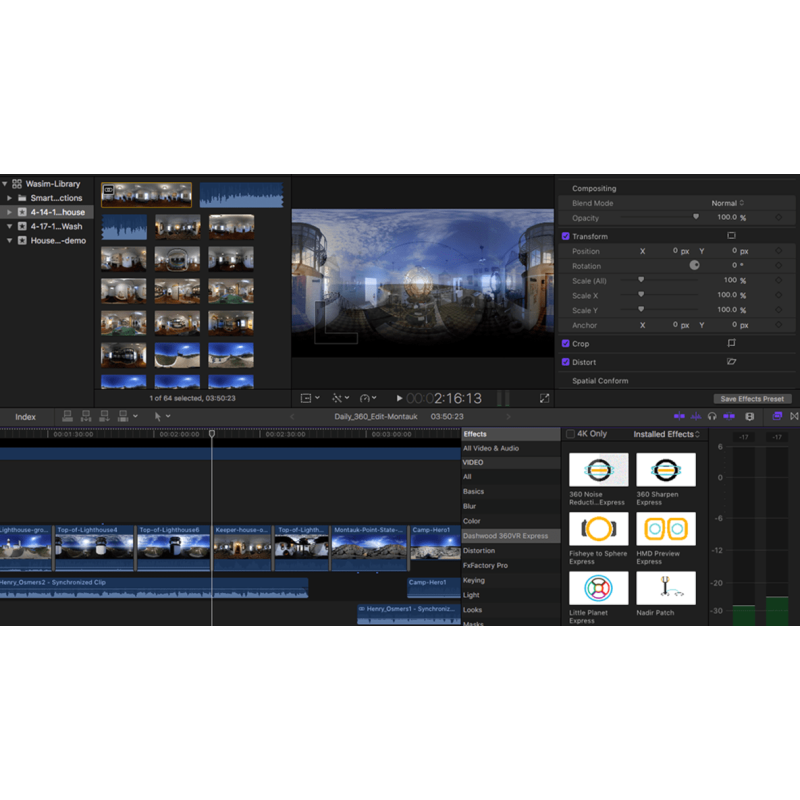Image resolution: width=800 pixels, height=800 pixels.
Task: Disable the Transform checkbox
Action: [x=566, y=237]
